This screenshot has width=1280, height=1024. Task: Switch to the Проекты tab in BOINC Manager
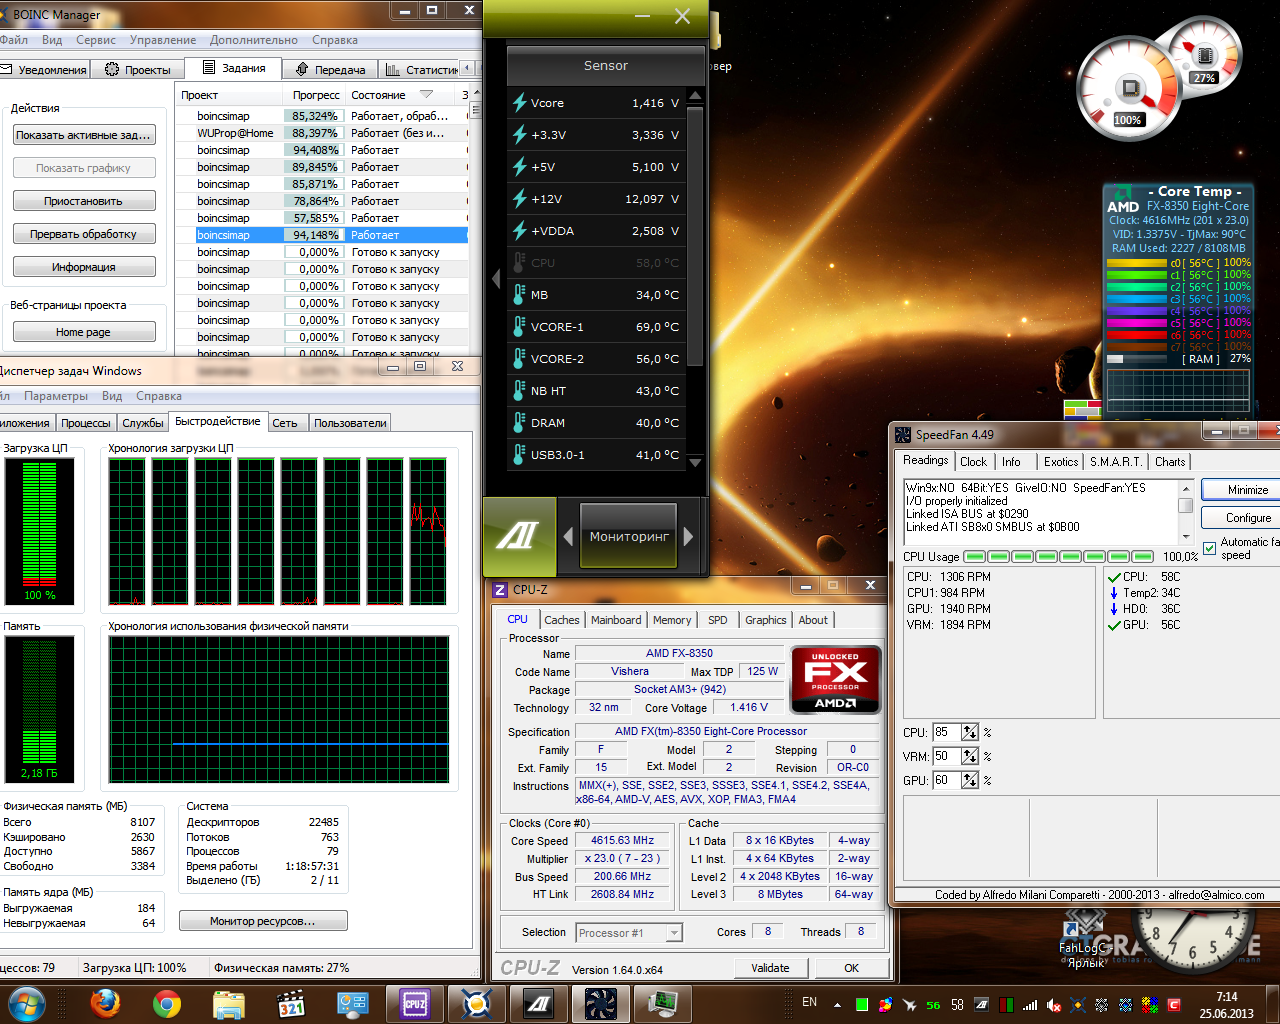pyautogui.click(x=139, y=70)
